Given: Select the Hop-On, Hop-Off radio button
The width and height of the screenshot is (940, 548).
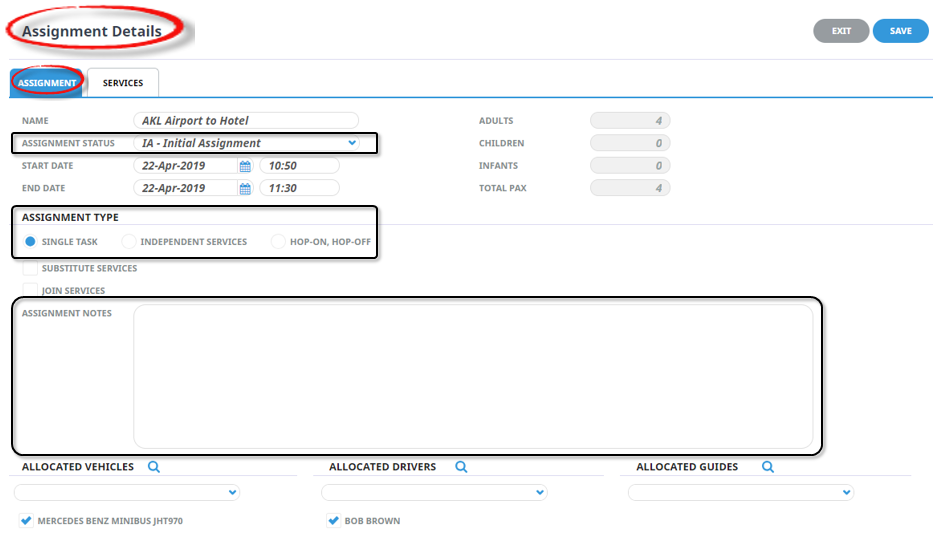Looking at the screenshot, I should click(278, 242).
